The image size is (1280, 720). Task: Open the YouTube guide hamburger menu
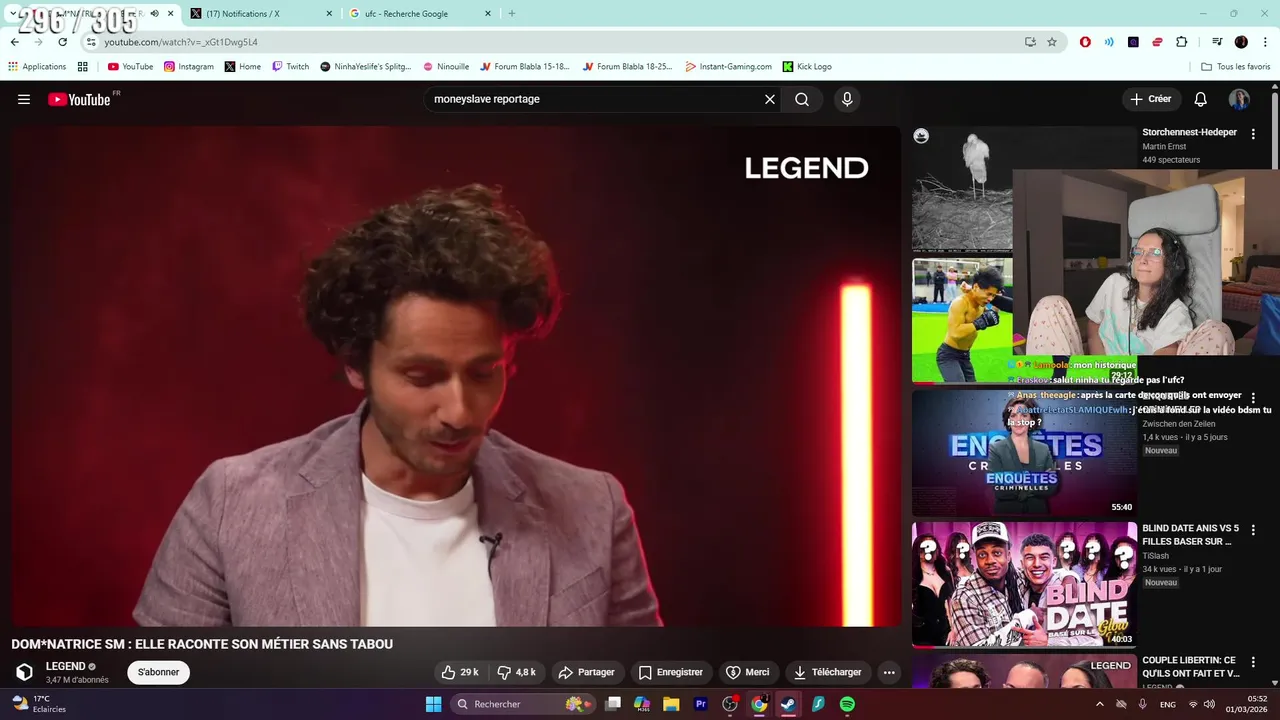pyautogui.click(x=24, y=99)
